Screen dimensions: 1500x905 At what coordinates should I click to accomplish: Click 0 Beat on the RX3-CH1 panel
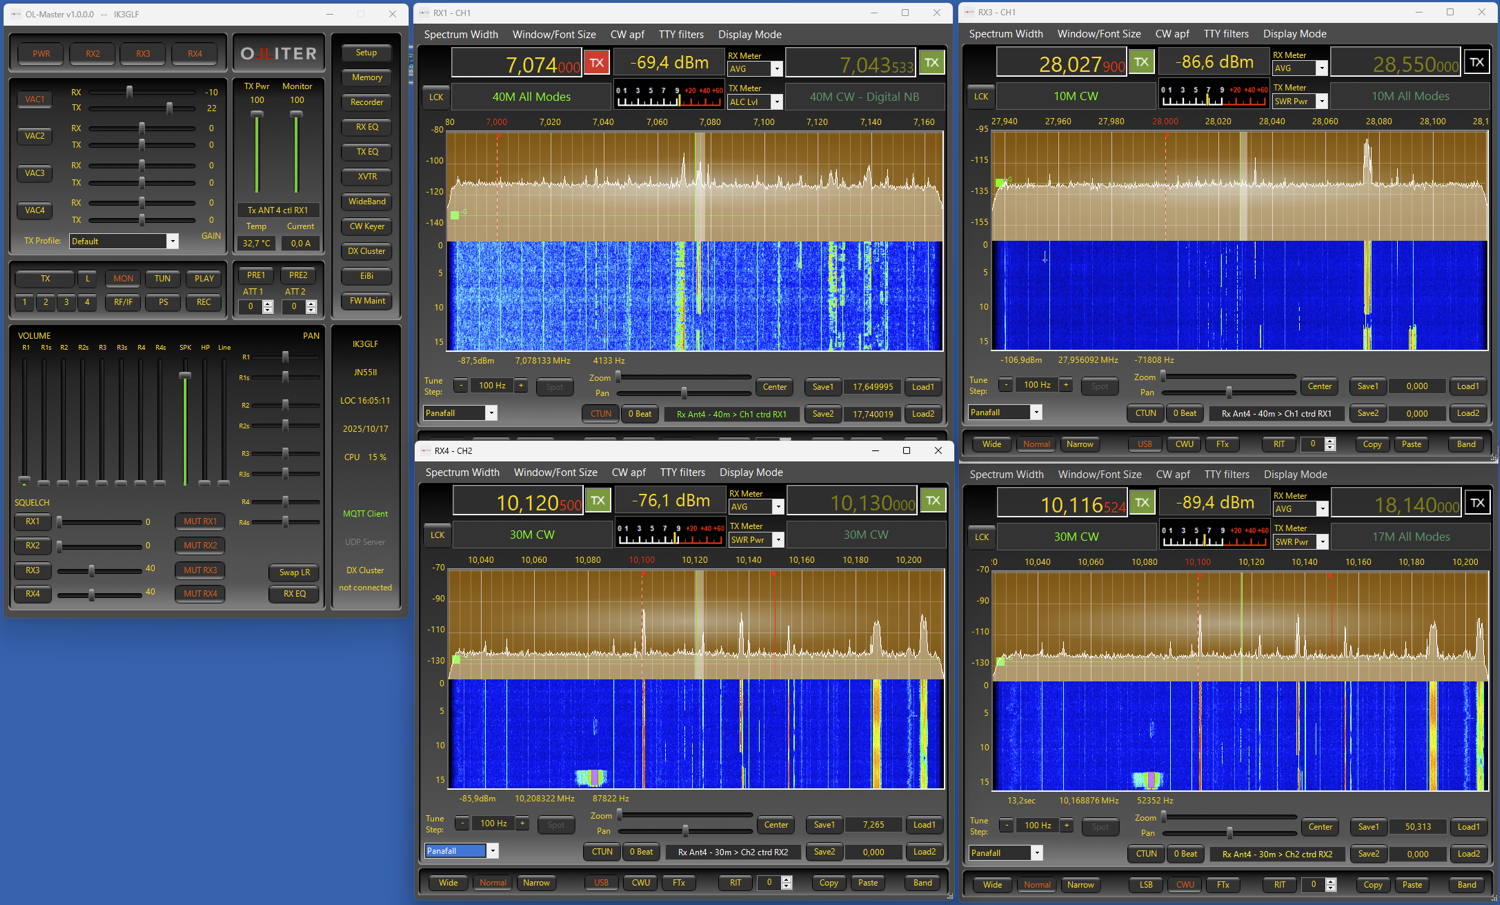(x=1185, y=413)
